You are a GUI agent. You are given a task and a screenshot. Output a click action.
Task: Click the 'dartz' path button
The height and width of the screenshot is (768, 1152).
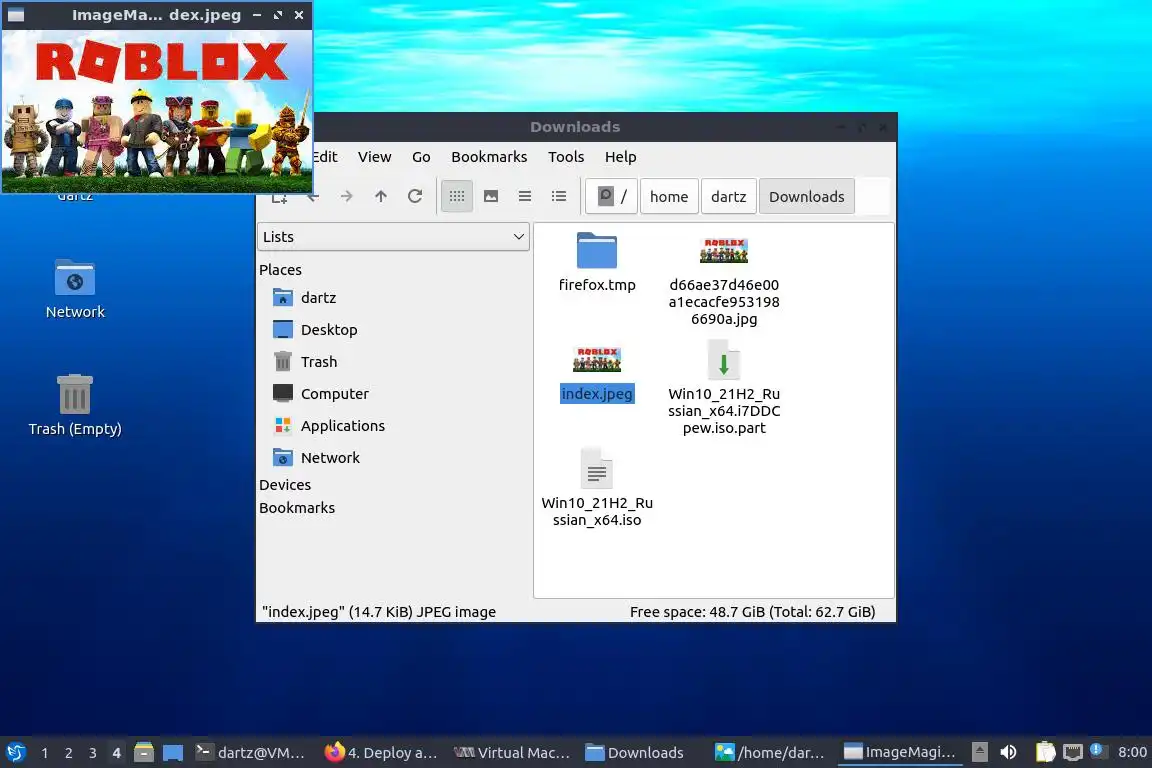click(729, 196)
